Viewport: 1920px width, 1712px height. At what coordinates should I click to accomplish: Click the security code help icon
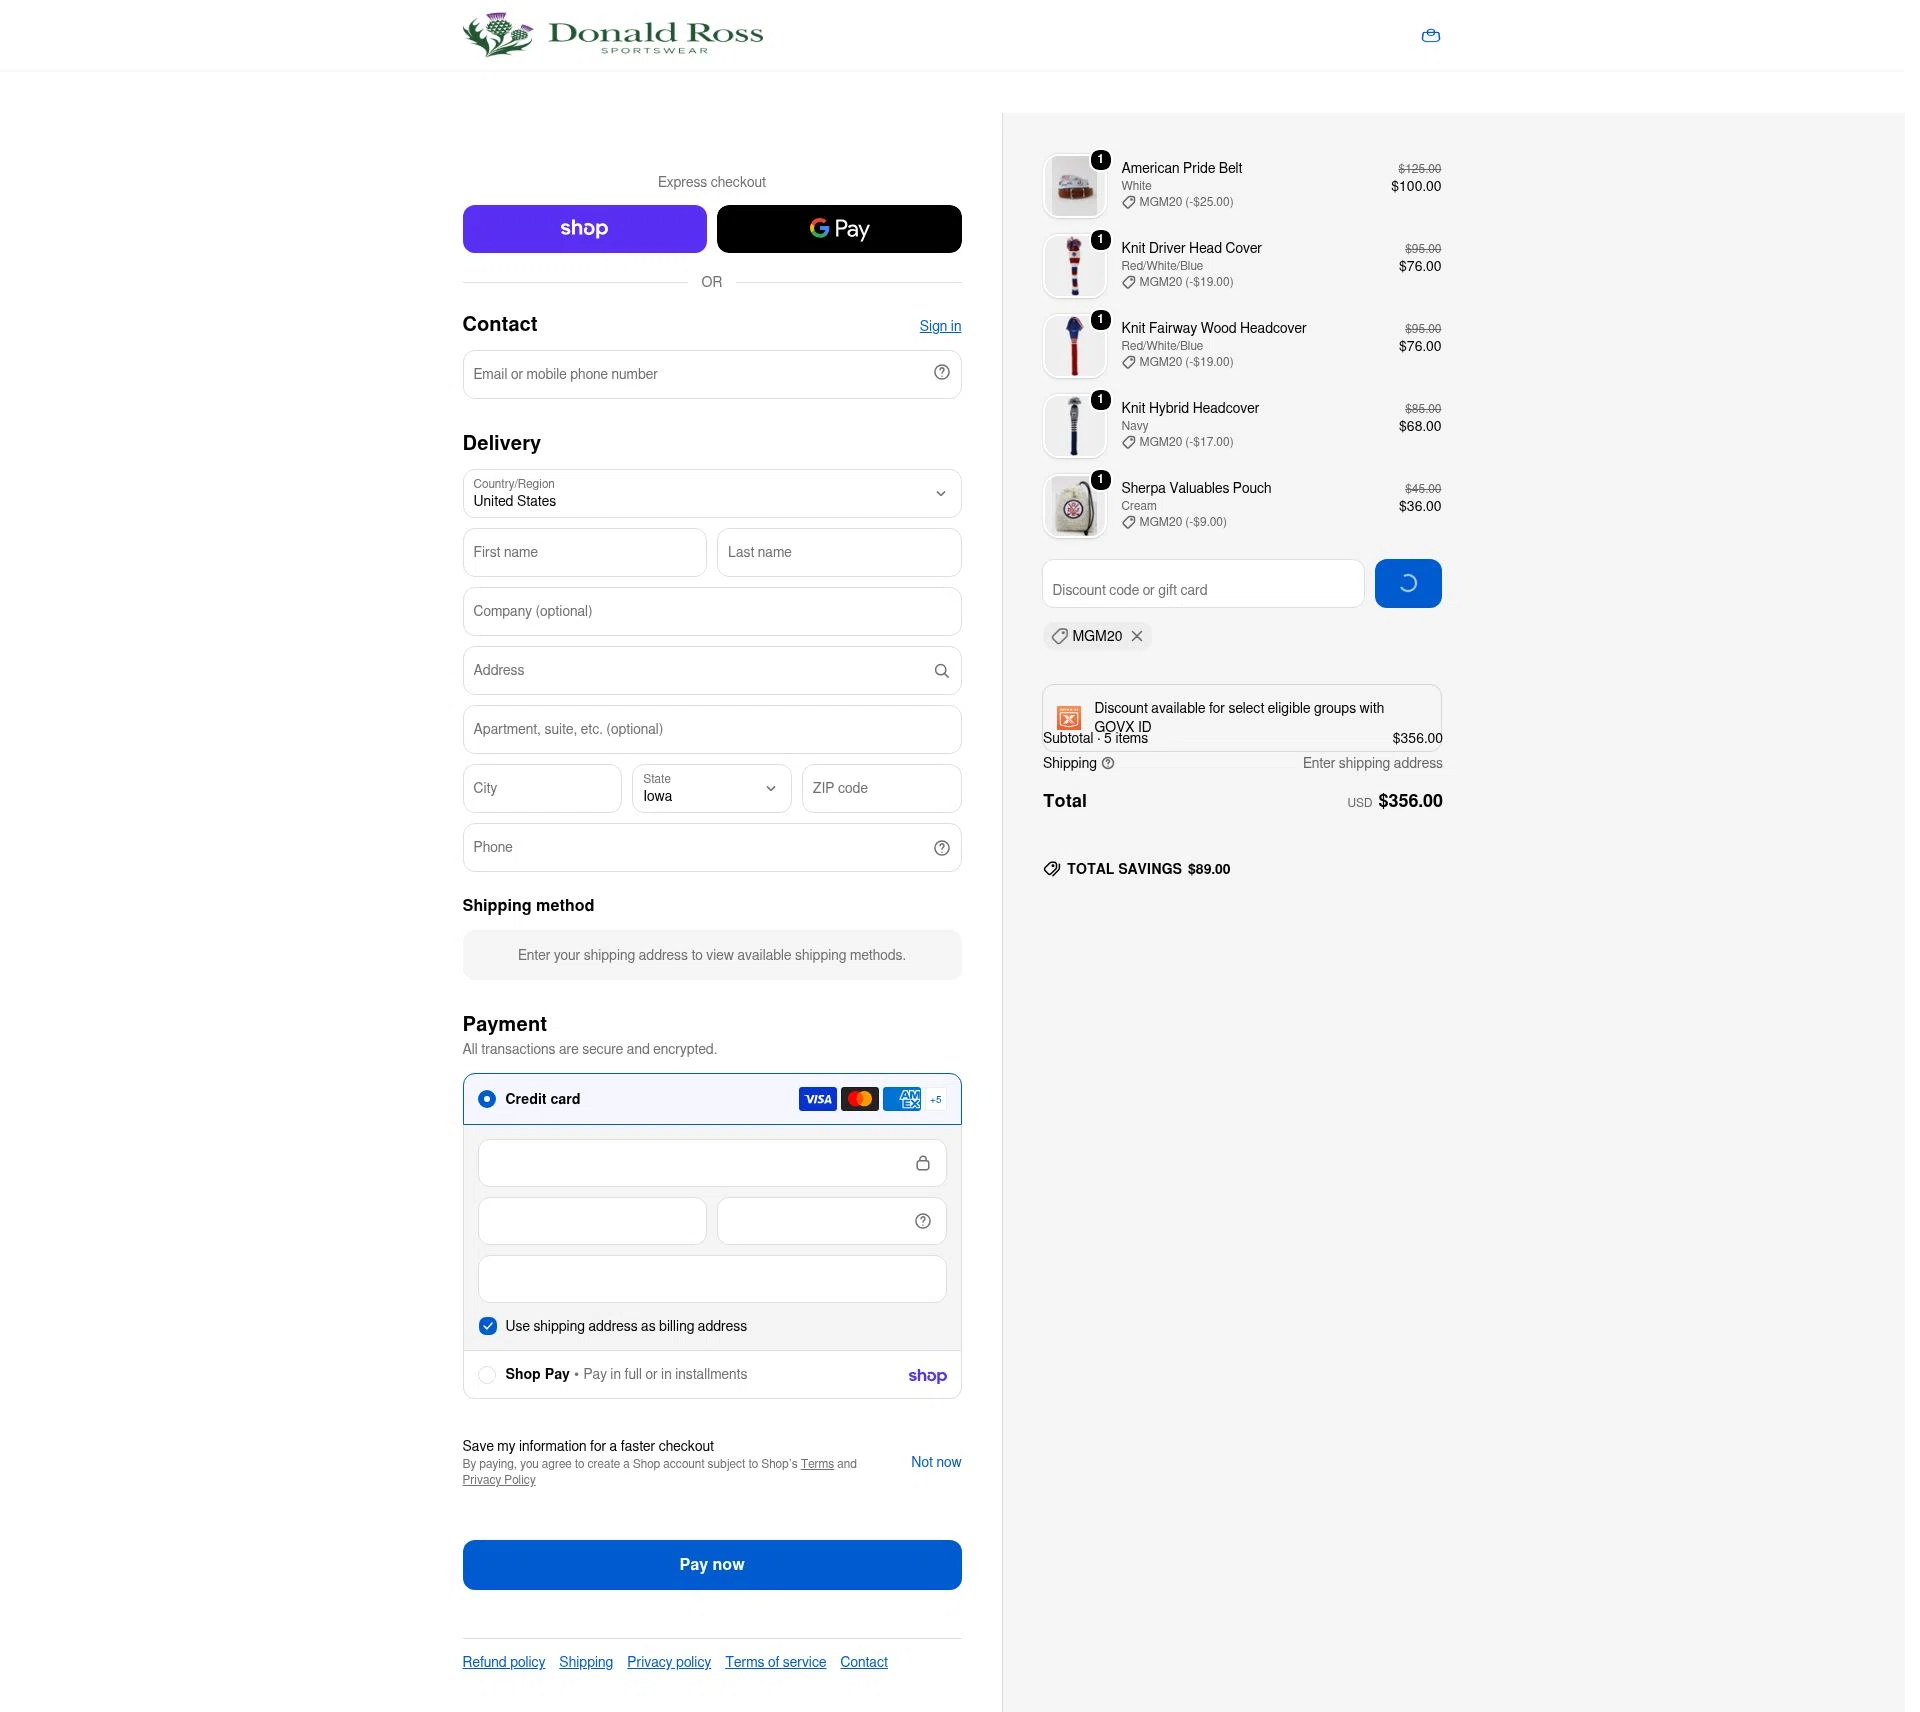point(922,1221)
